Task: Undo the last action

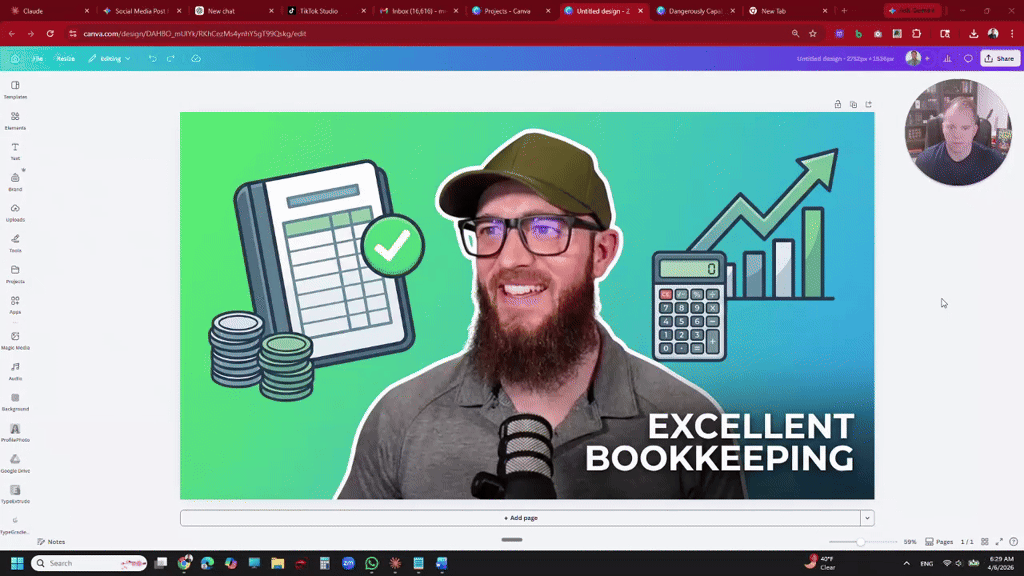Action: pos(152,58)
